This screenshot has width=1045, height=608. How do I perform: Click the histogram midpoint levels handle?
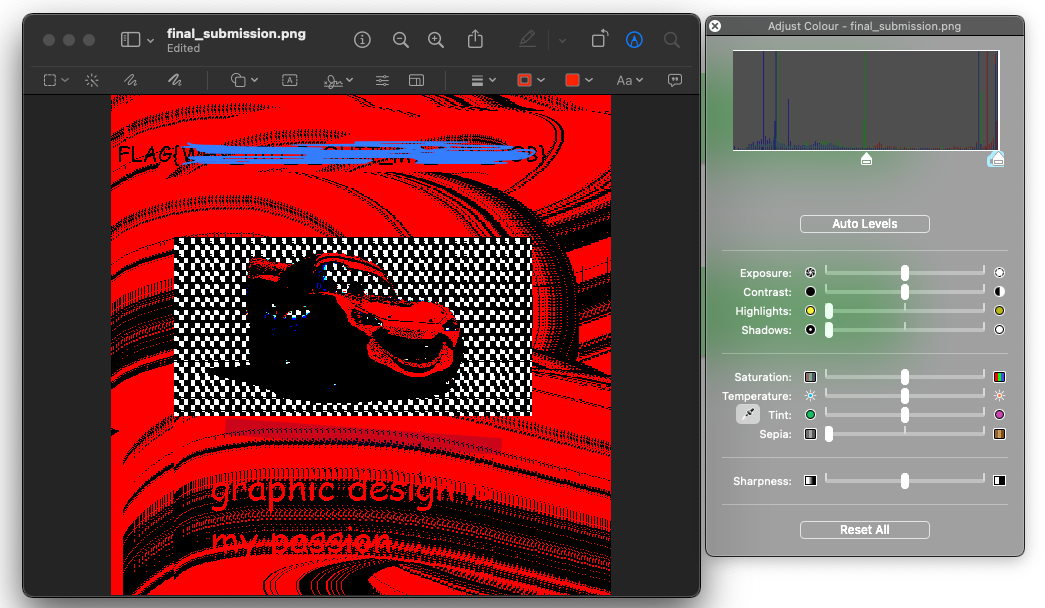click(x=866, y=159)
